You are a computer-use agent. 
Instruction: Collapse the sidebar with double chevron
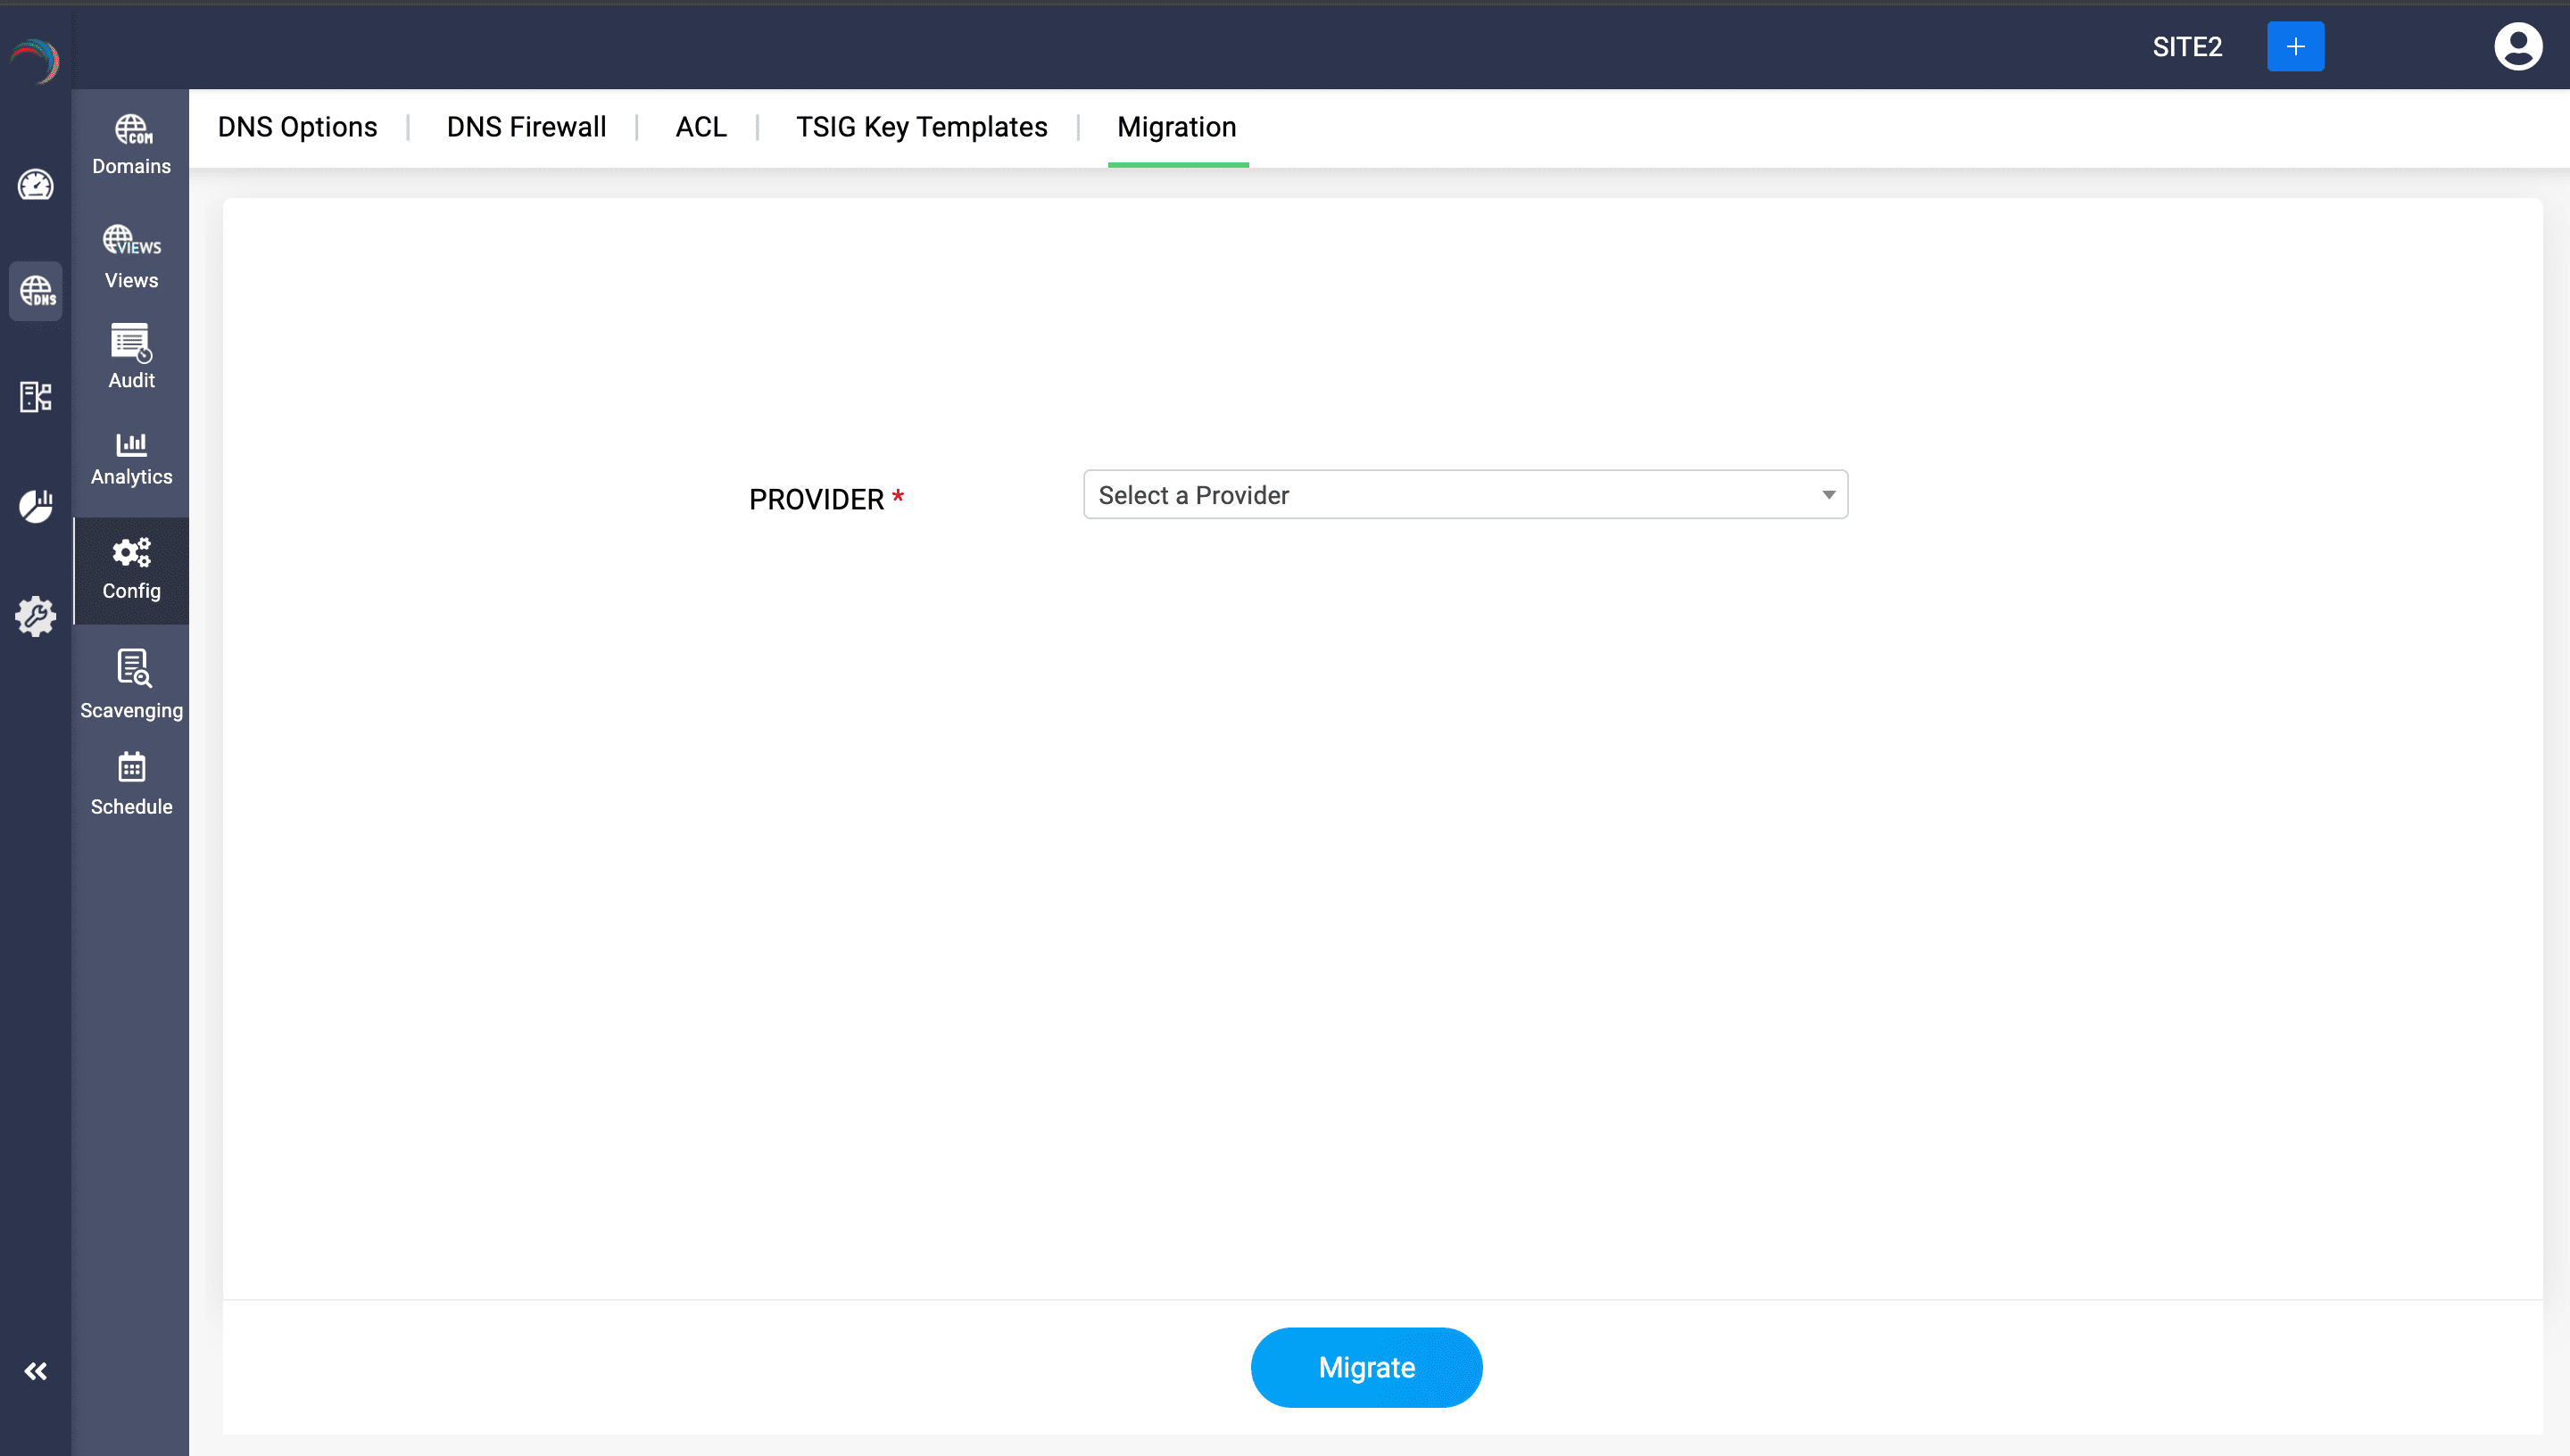[x=36, y=1371]
